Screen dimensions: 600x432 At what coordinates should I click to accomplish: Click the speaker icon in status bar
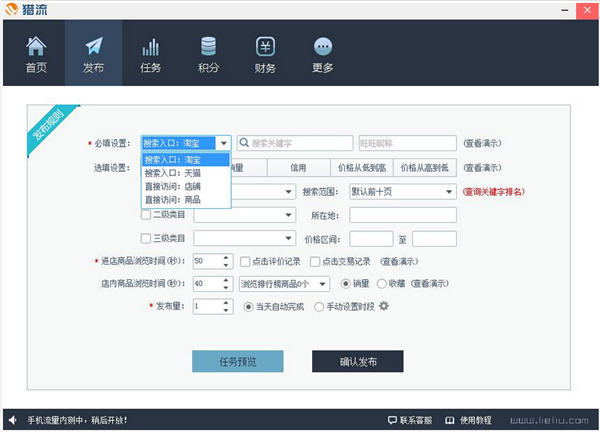13,420
